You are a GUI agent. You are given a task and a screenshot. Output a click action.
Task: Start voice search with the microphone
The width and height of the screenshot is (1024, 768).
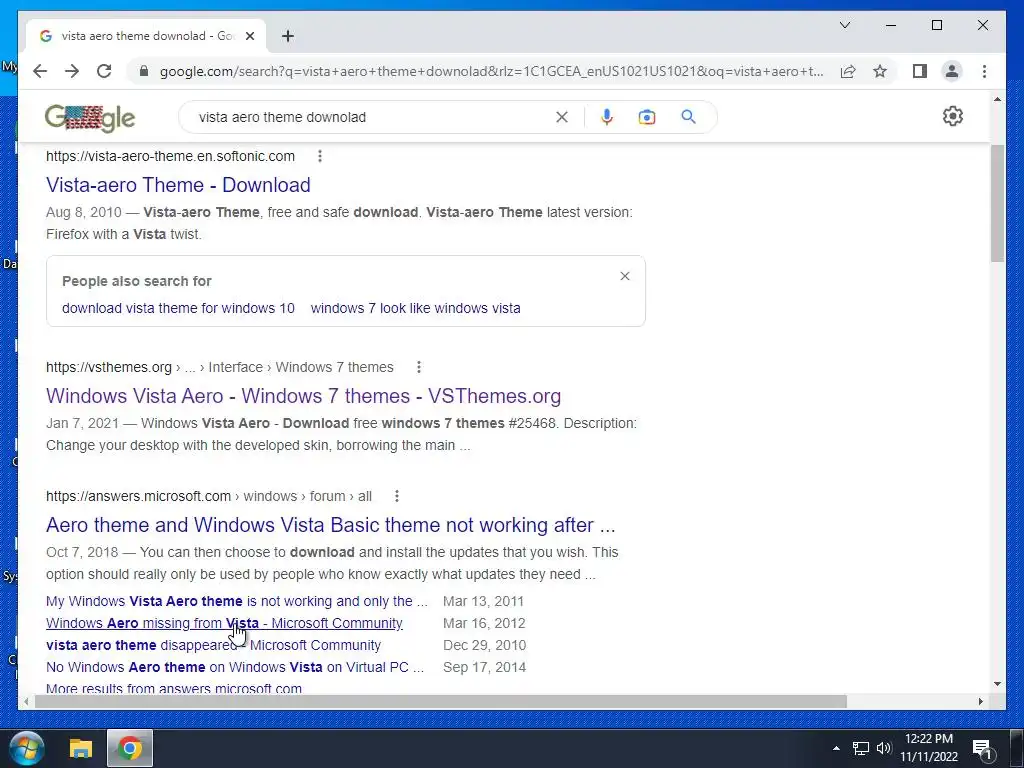click(607, 117)
